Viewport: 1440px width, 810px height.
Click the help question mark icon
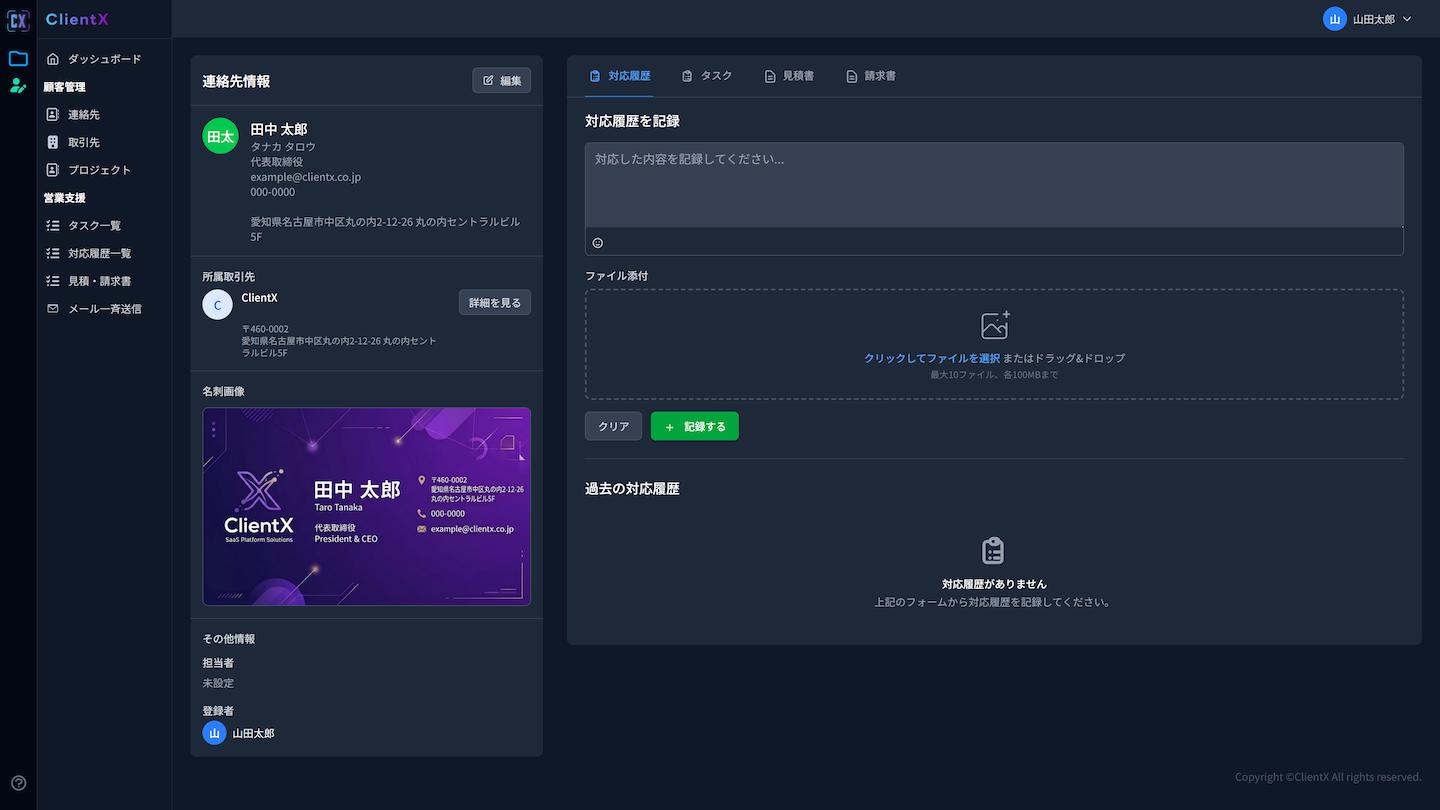17,783
